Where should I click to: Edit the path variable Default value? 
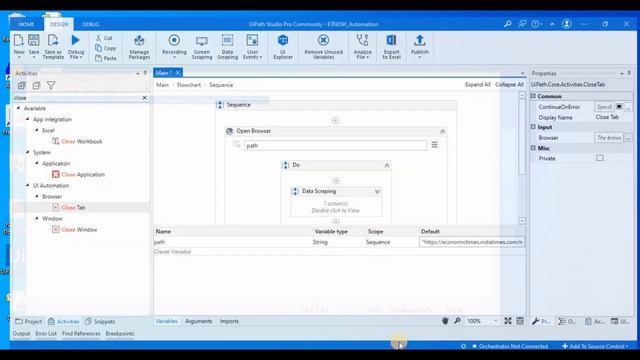(x=472, y=242)
